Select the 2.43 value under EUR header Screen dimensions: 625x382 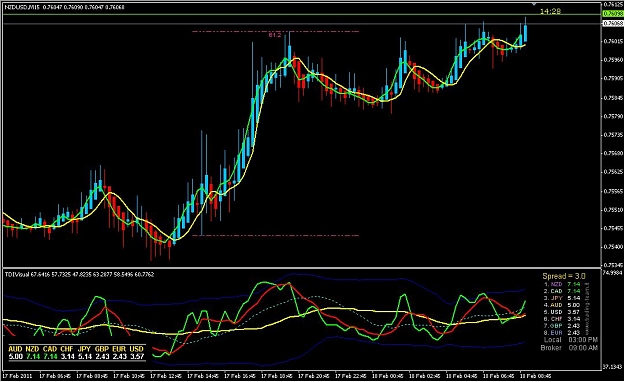[x=119, y=356]
